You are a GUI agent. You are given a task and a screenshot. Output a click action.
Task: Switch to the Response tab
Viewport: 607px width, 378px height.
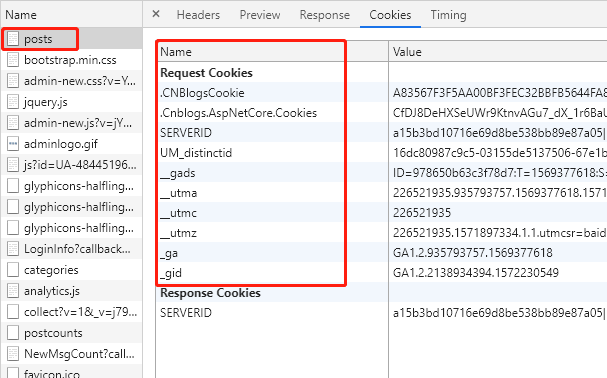pyautogui.click(x=324, y=15)
